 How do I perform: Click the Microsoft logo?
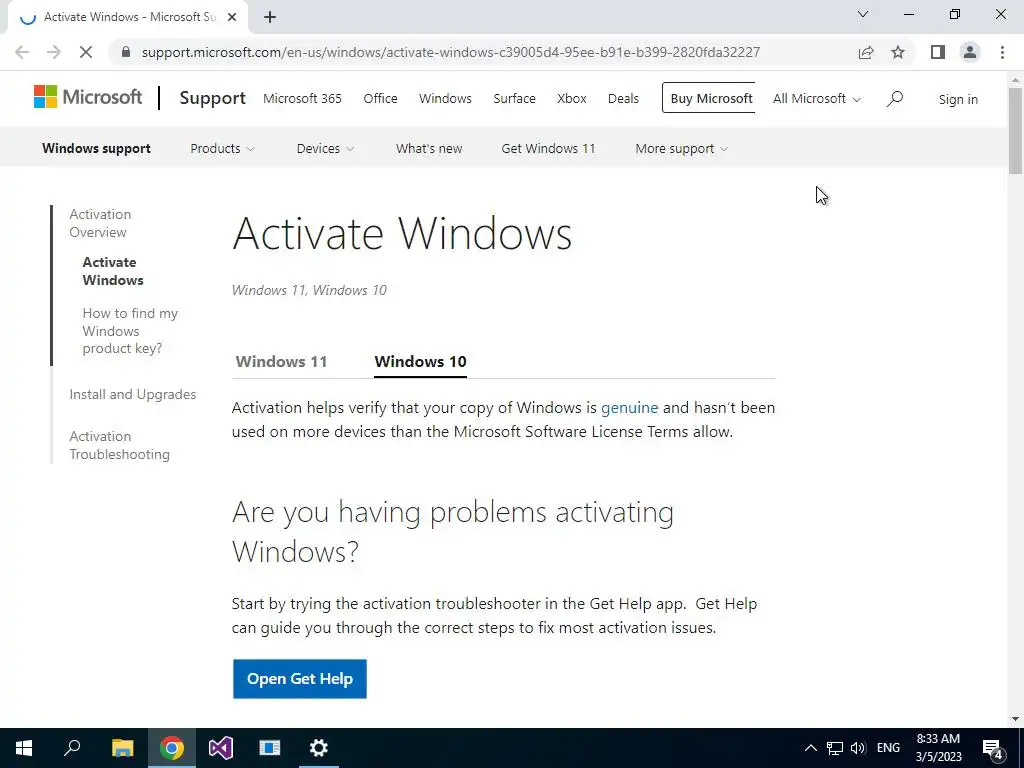(x=88, y=97)
